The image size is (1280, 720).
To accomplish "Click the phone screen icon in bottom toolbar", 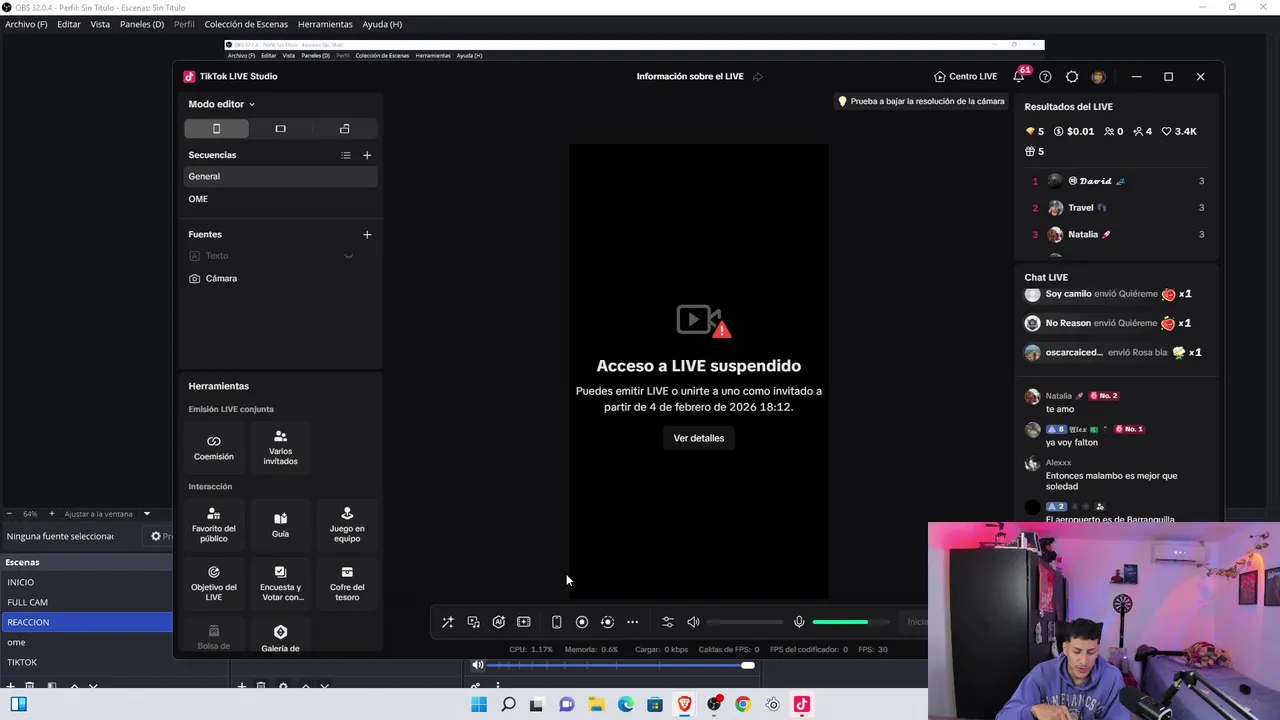I will (556, 622).
